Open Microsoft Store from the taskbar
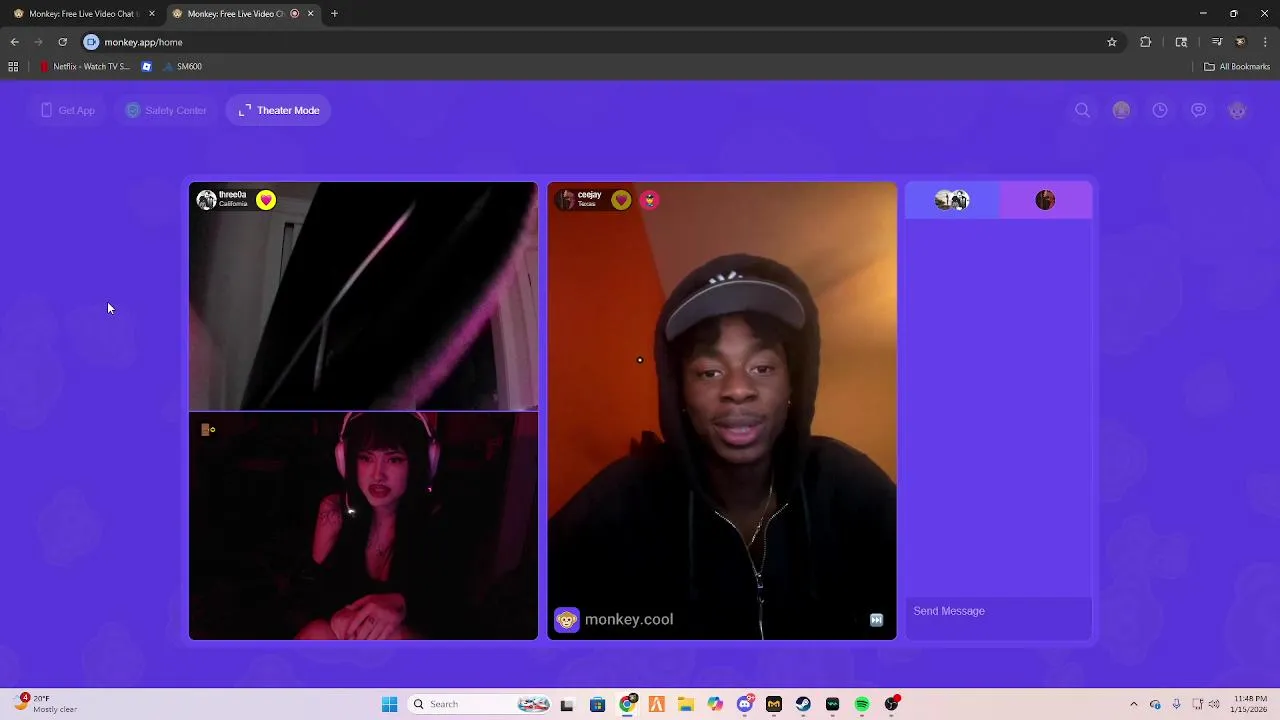 coord(597,704)
